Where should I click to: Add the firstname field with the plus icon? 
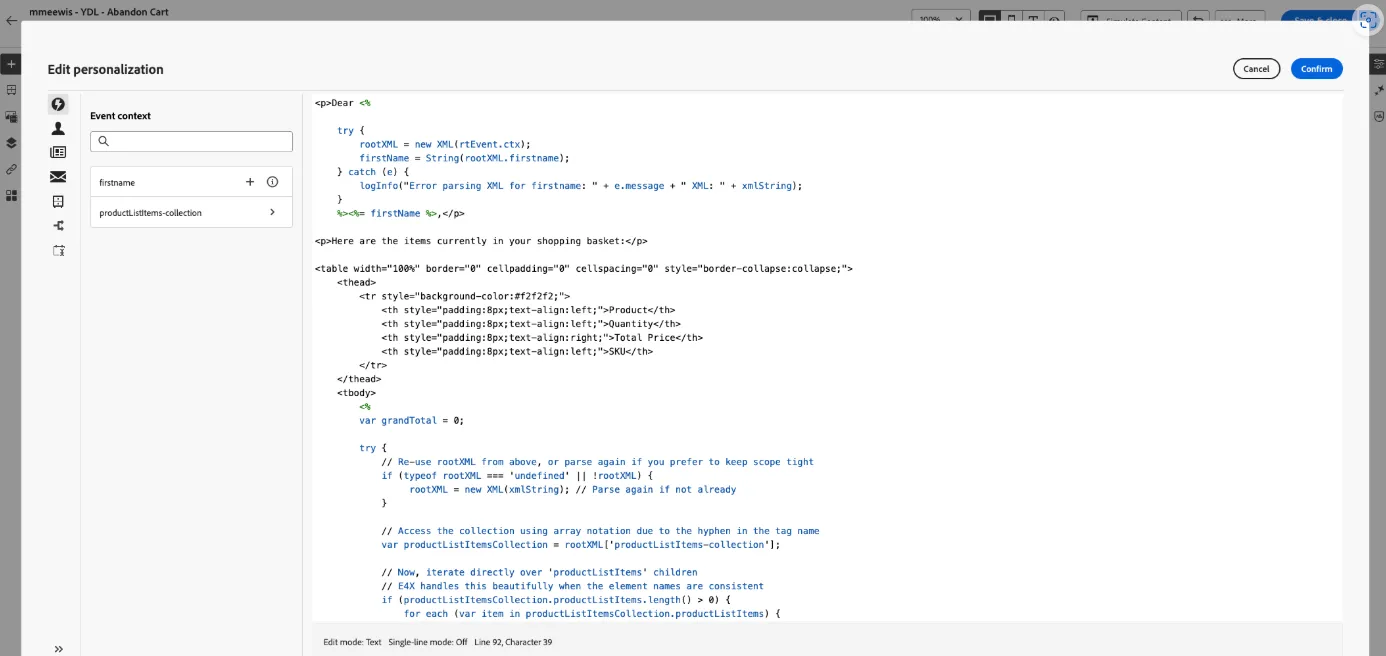(x=250, y=182)
